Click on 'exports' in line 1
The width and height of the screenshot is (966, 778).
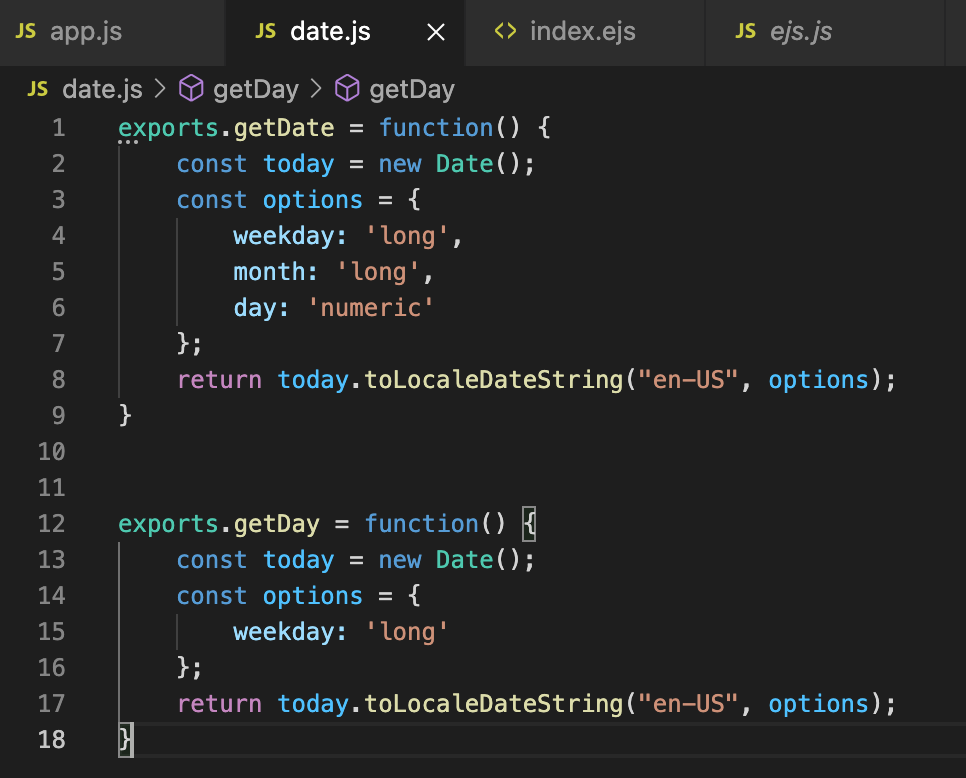coord(168,128)
